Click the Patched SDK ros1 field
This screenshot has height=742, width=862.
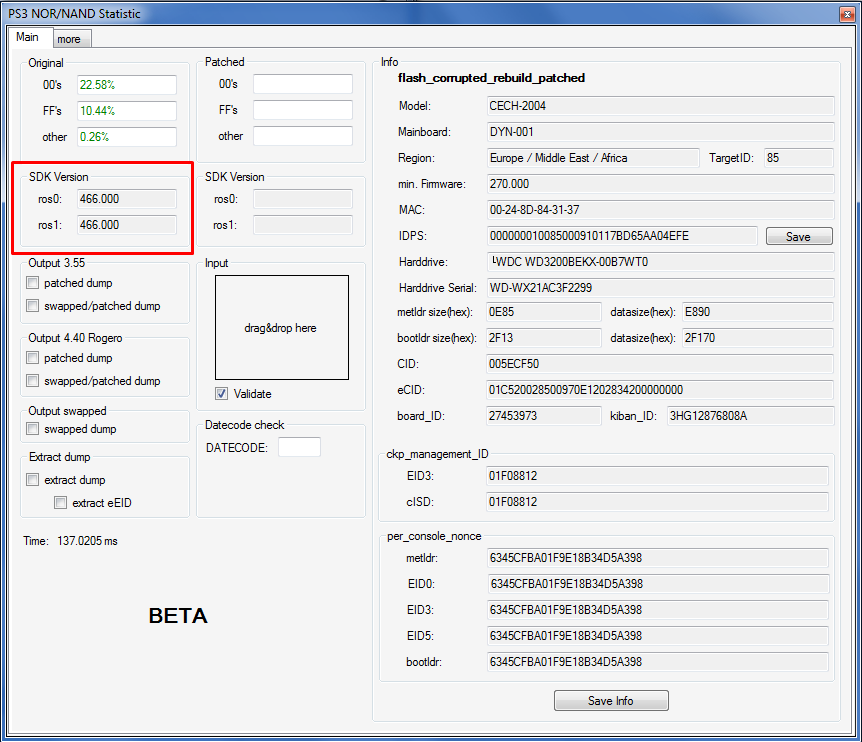point(303,225)
